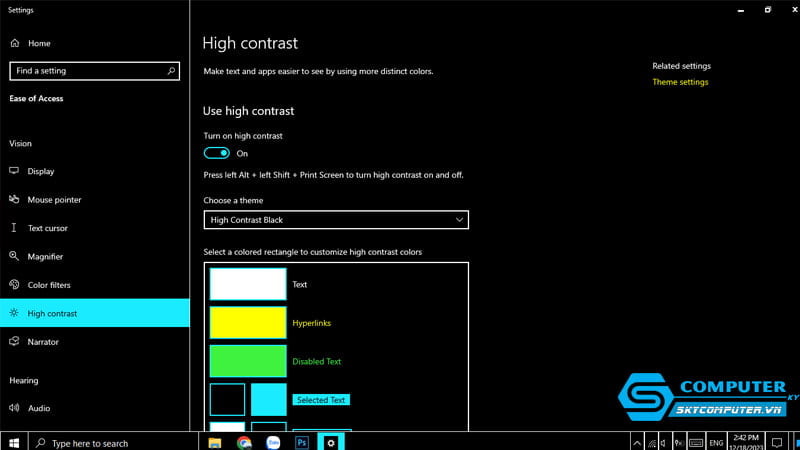
Task: Choose the green Disabled Text swatch
Action: [248, 361]
